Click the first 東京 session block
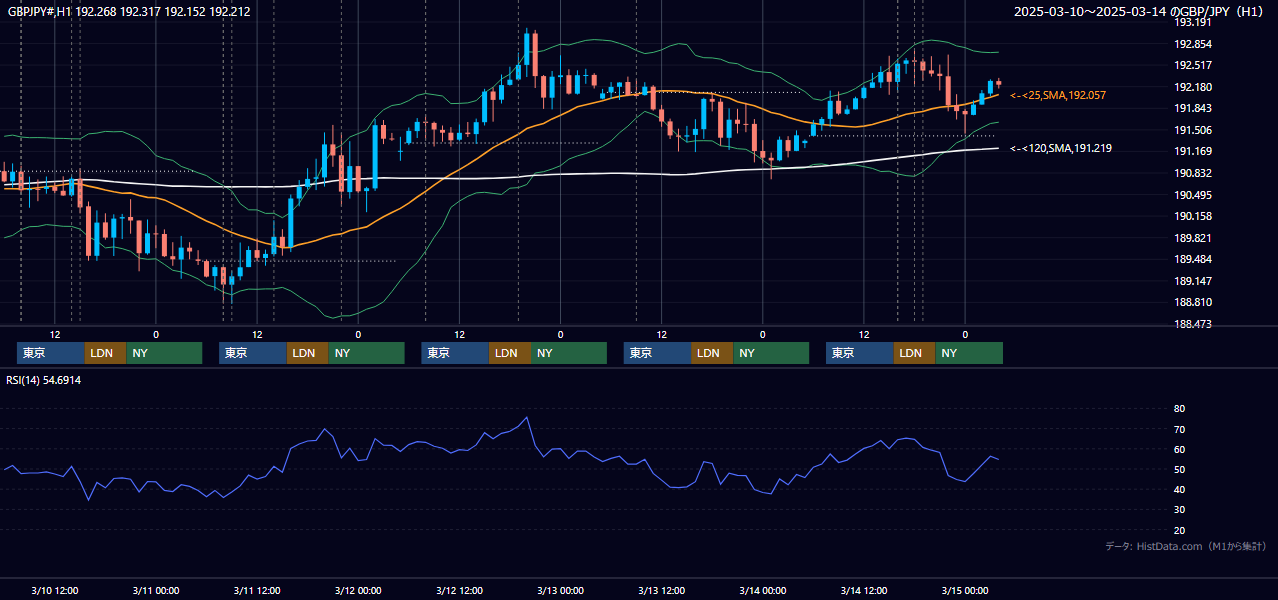The image size is (1278, 600). coord(50,353)
